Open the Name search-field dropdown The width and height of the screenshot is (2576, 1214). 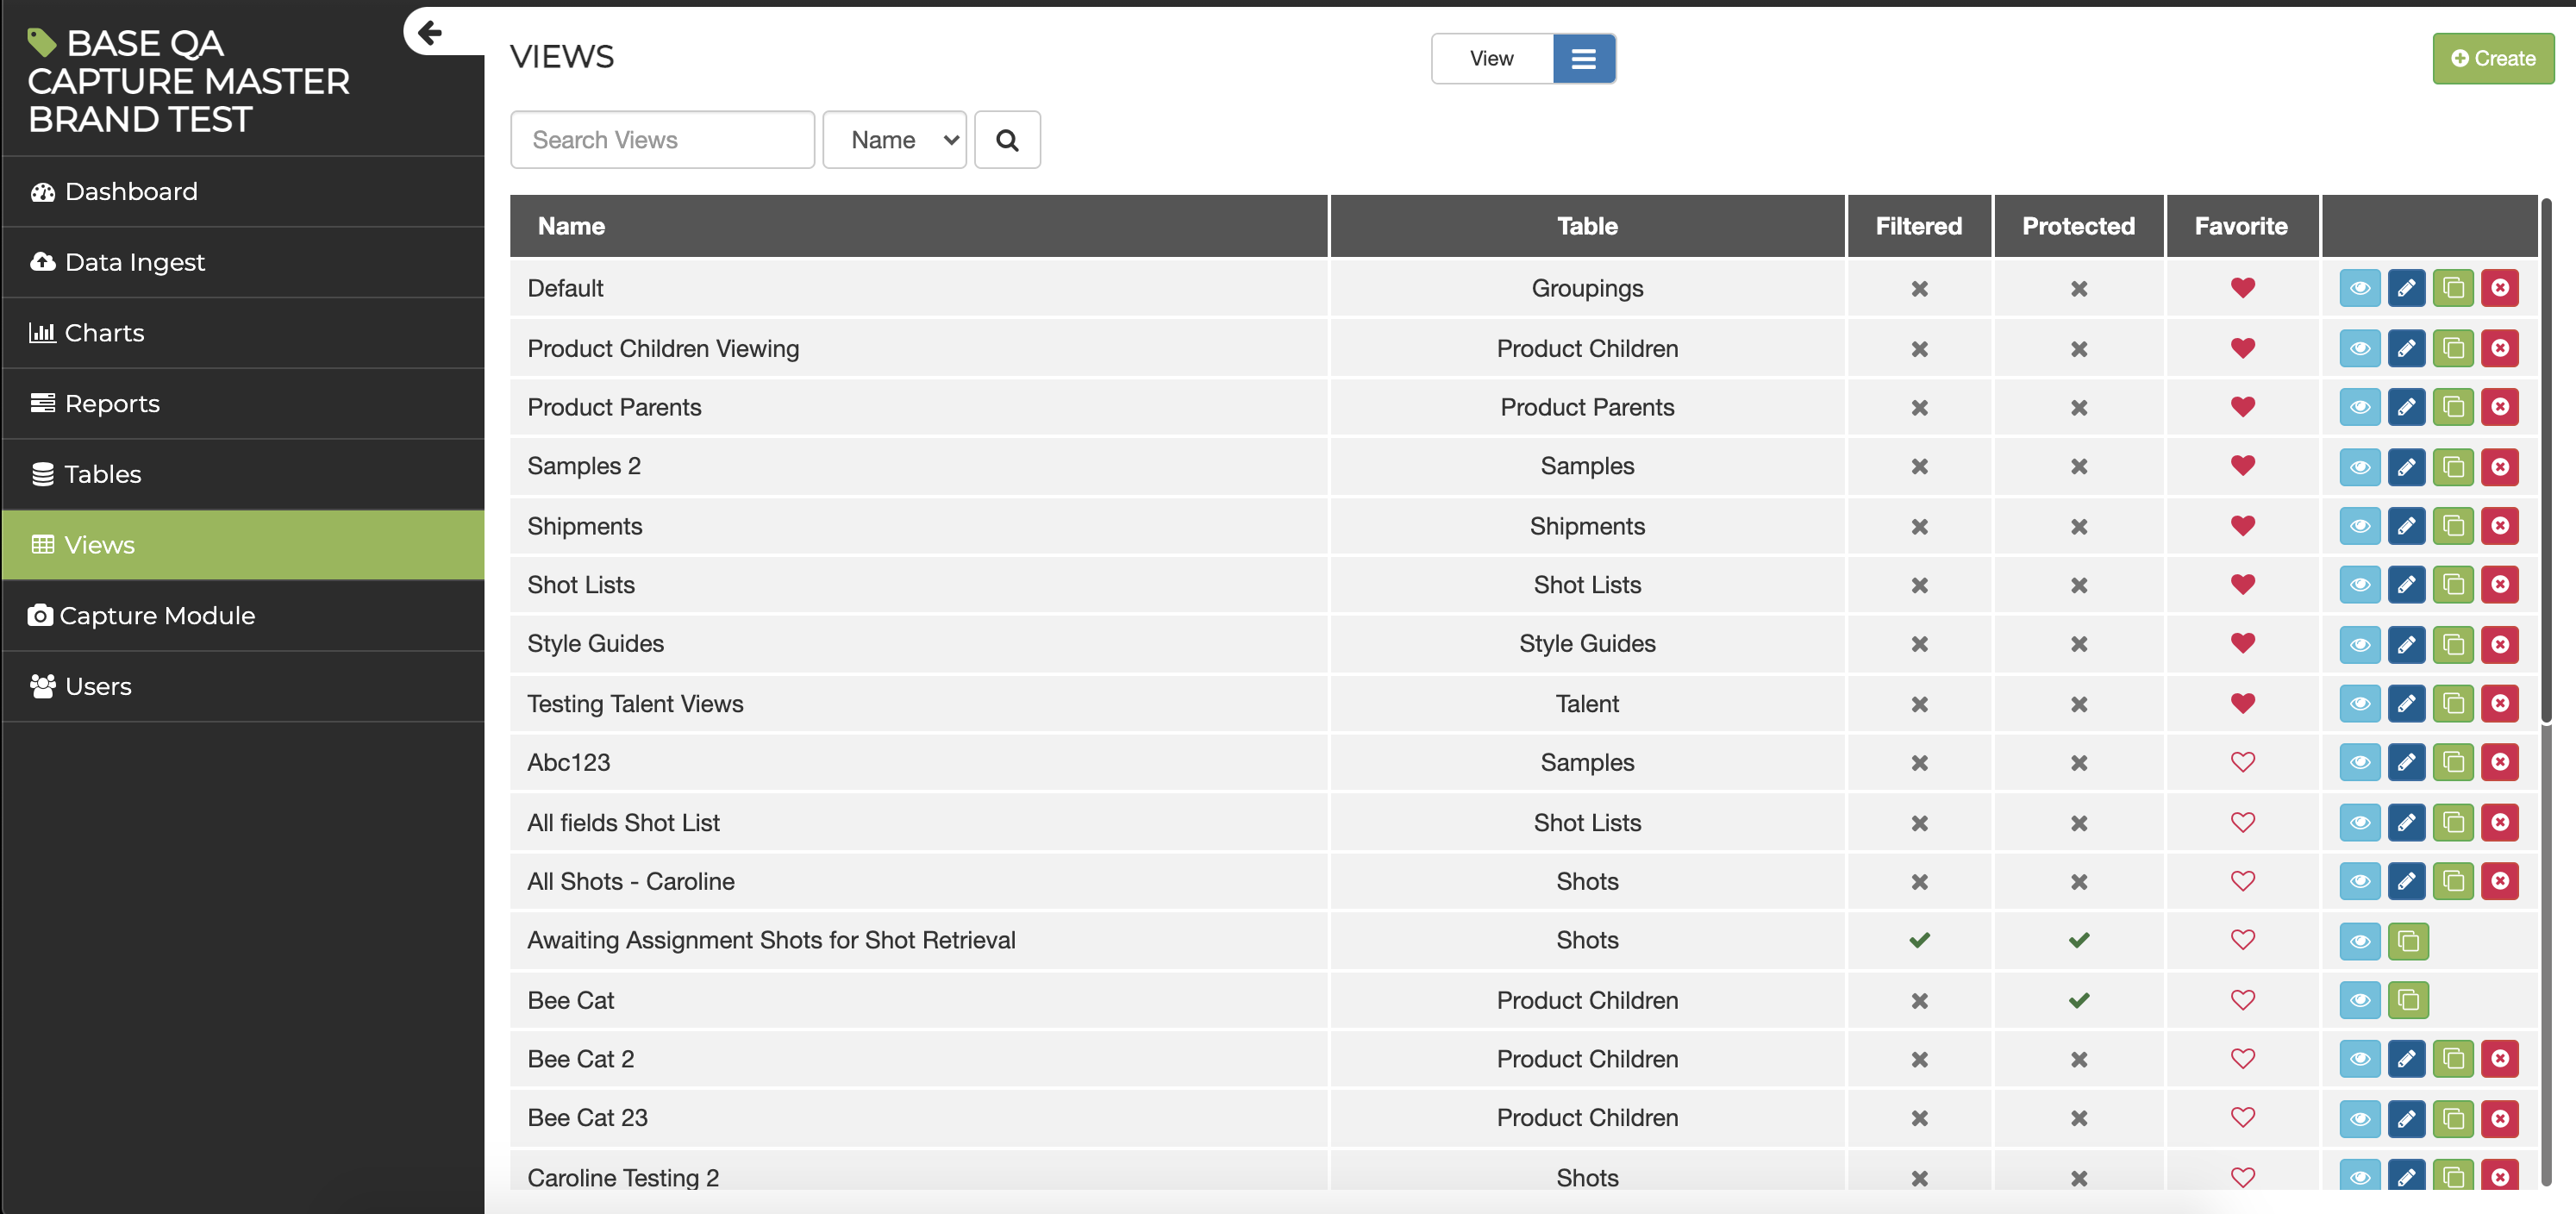(894, 140)
